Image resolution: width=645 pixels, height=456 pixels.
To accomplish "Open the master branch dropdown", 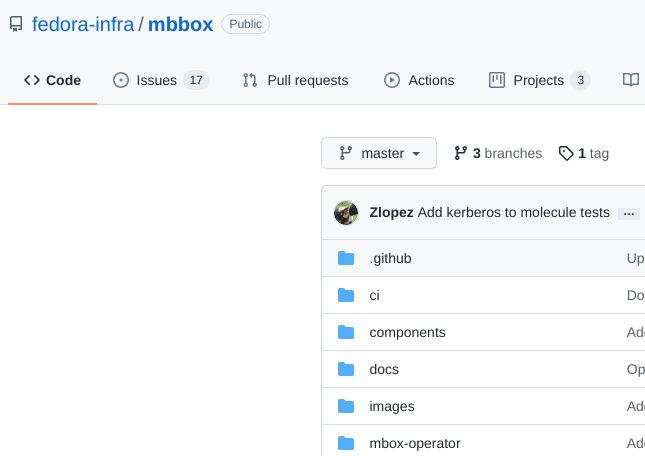I will [x=379, y=153].
